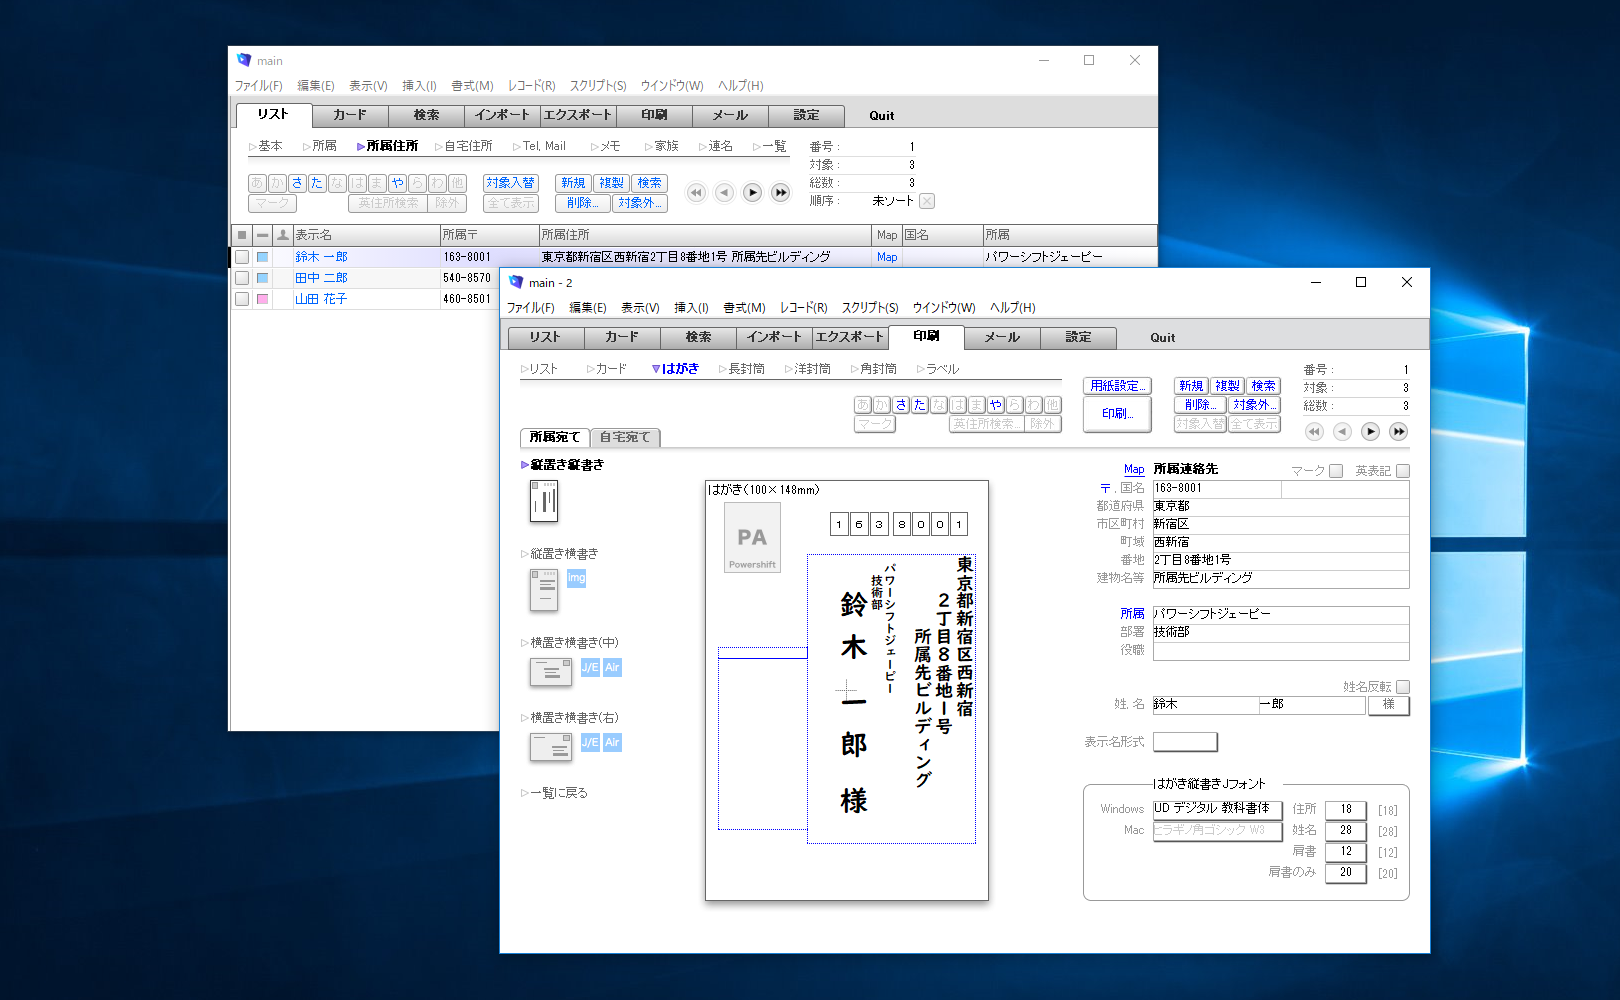Jump to first record in back main window
Viewport: 1620px width, 1000px height.
pos(696,193)
